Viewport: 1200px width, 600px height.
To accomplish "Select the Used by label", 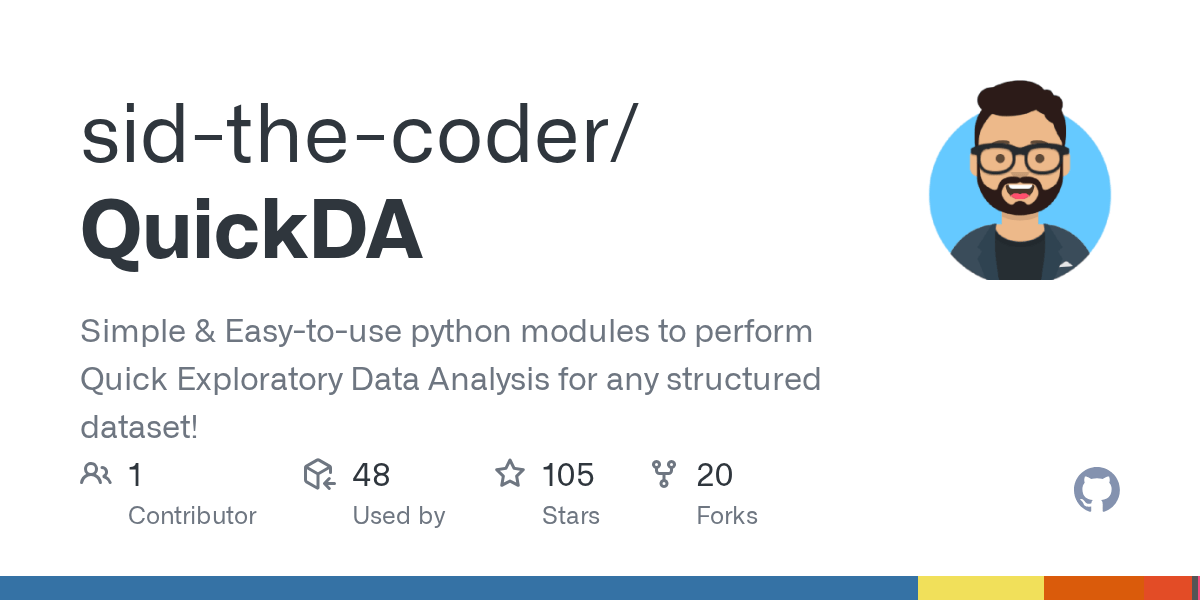I will pyautogui.click(x=398, y=516).
